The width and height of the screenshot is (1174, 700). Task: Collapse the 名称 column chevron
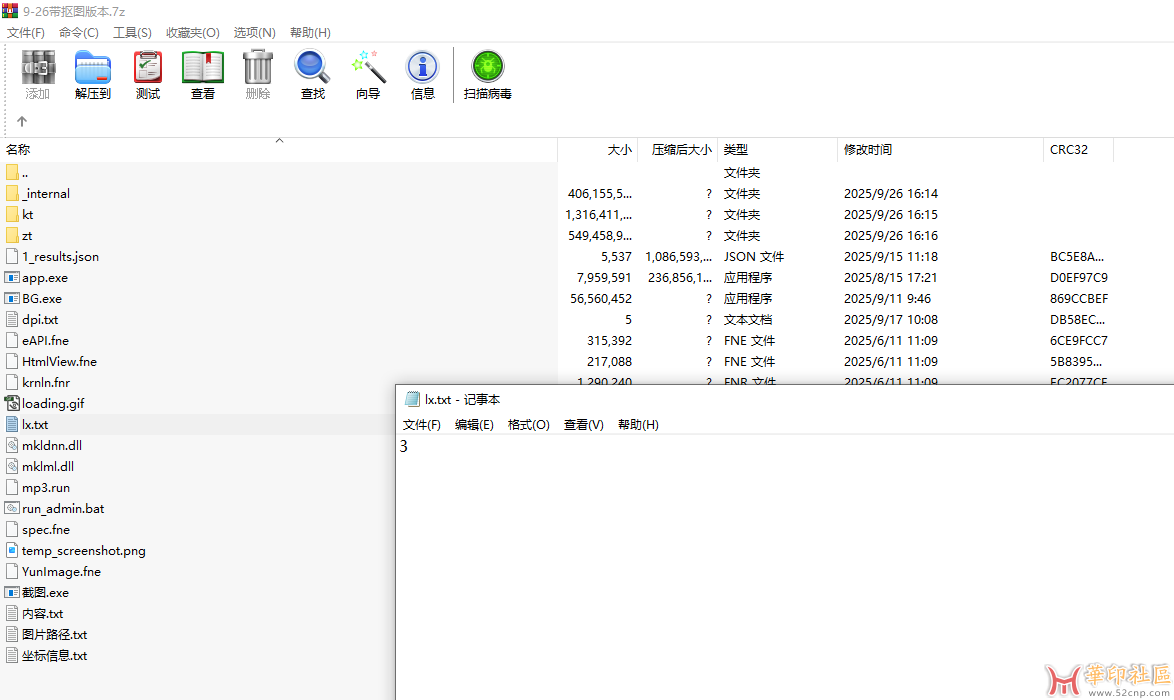pyautogui.click(x=279, y=141)
